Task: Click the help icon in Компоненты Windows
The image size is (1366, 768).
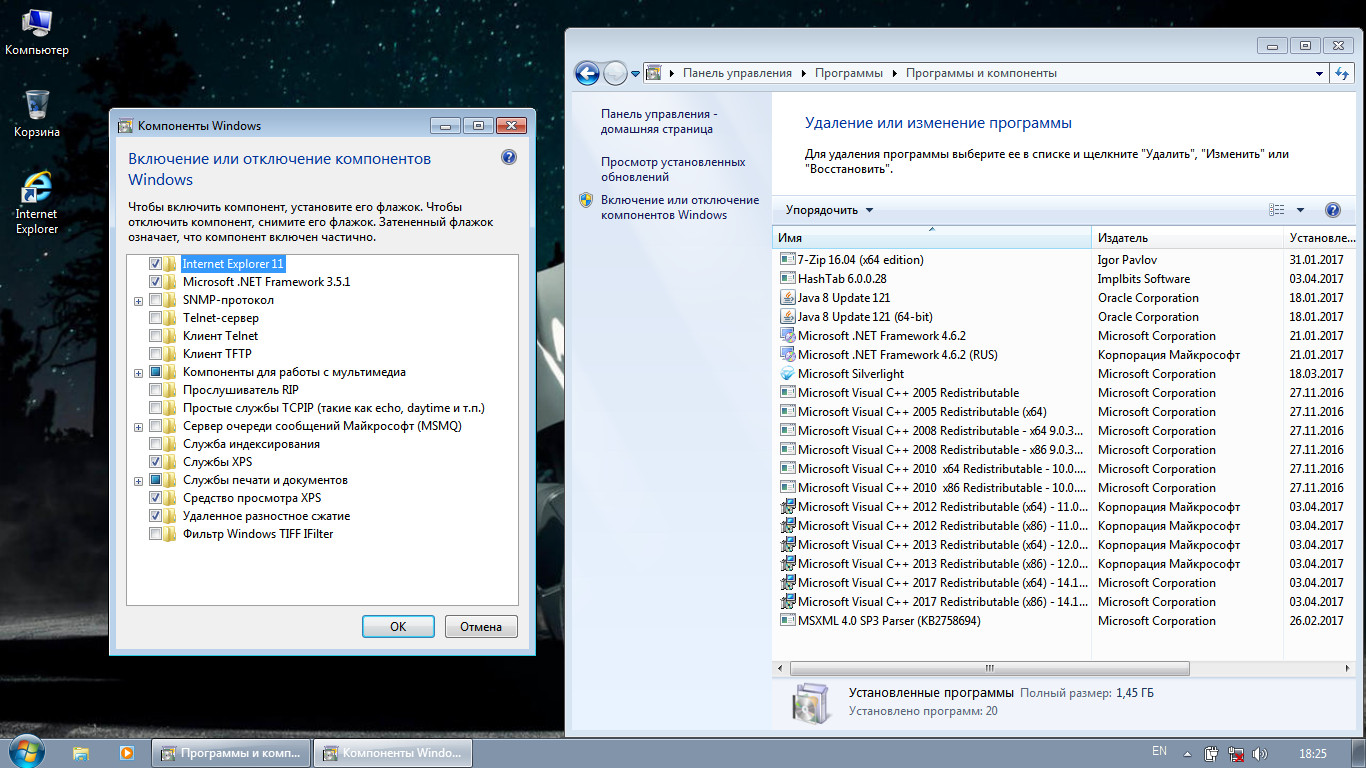Action: click(x=508, y=157)
